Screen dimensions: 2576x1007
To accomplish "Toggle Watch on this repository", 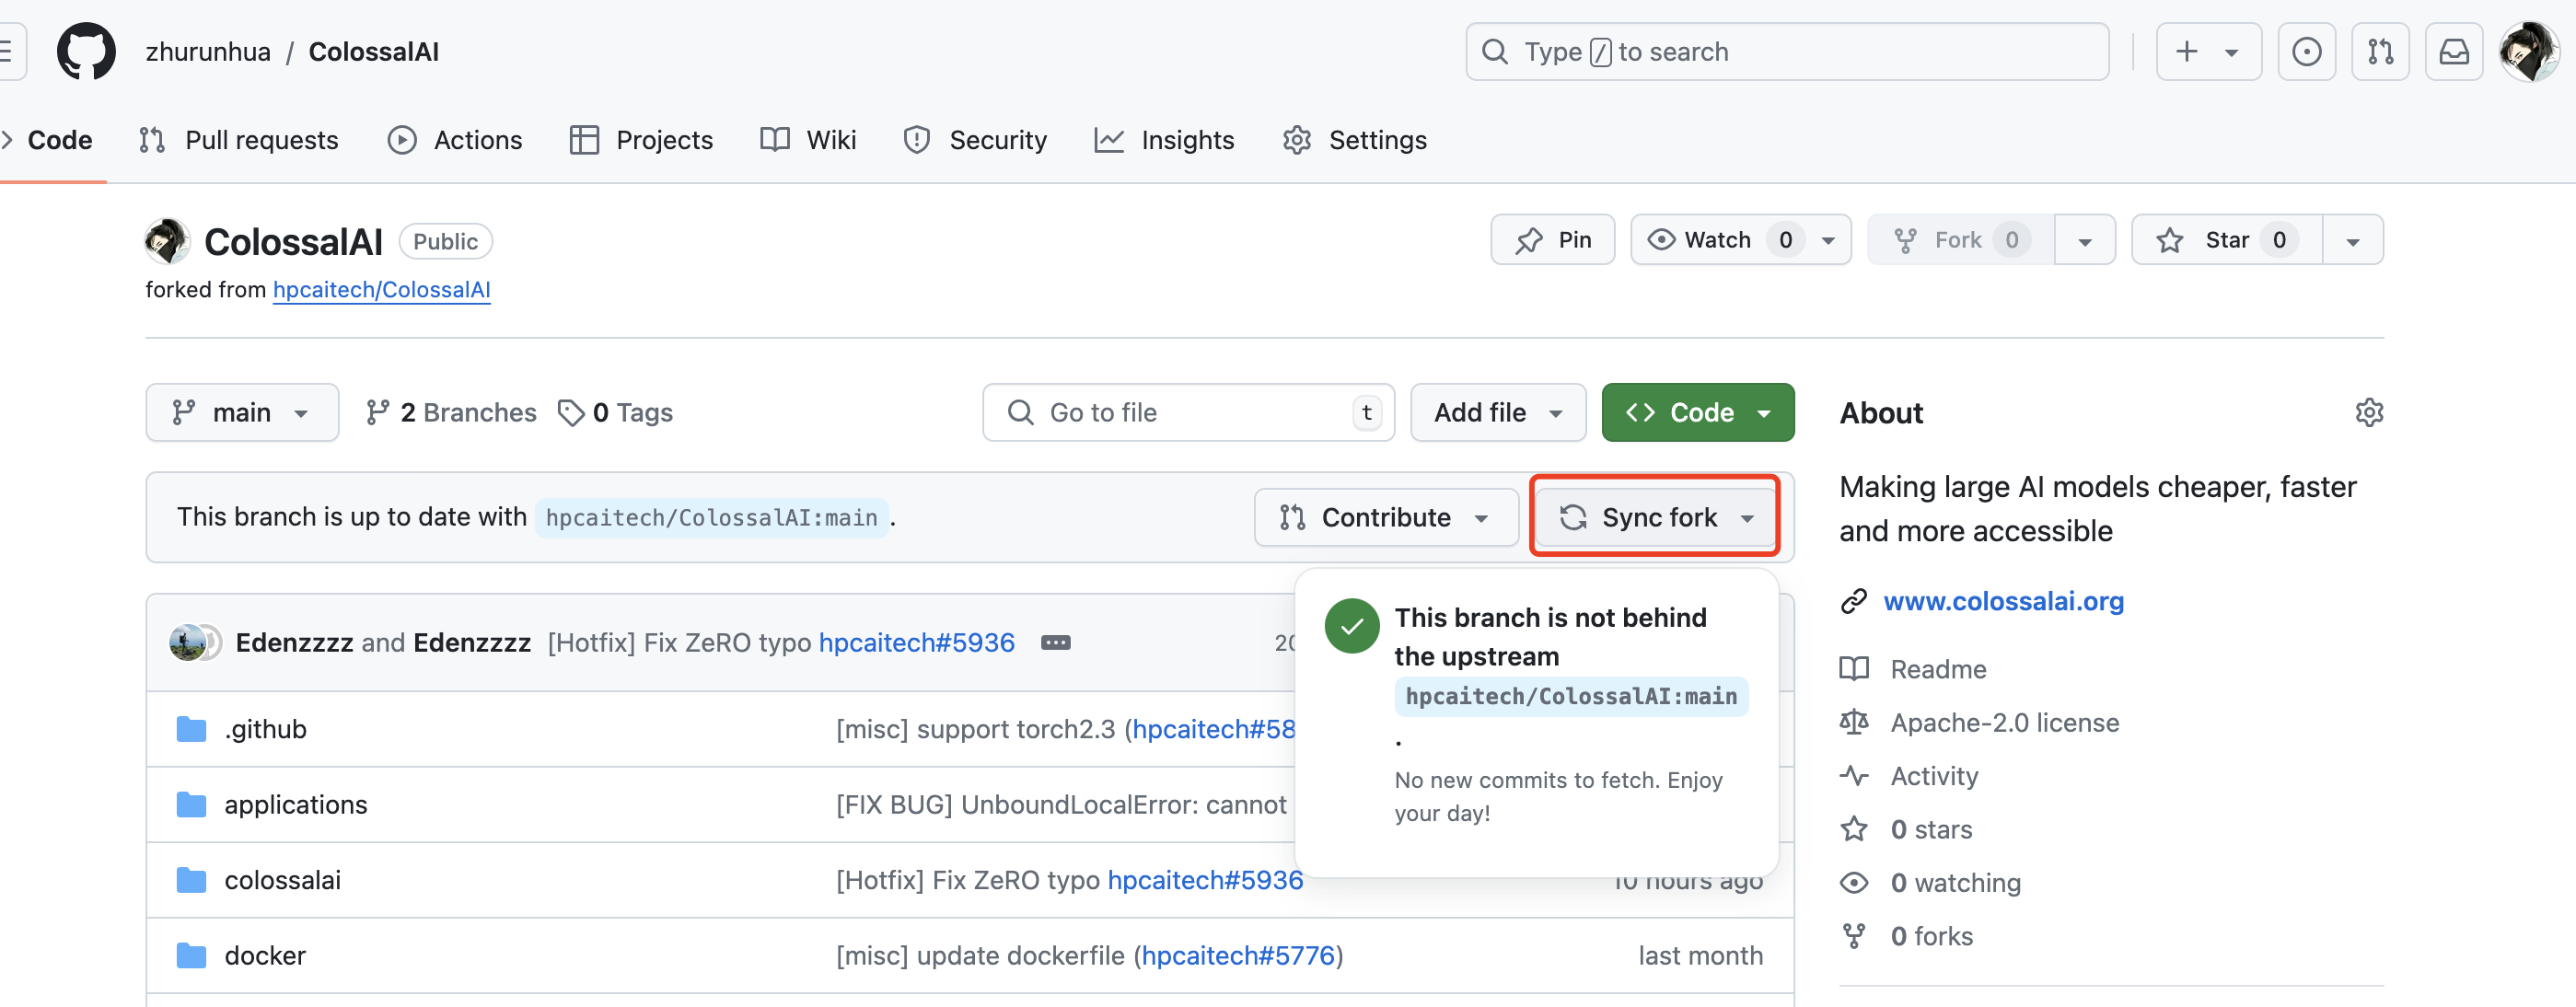I will 1716,240.
